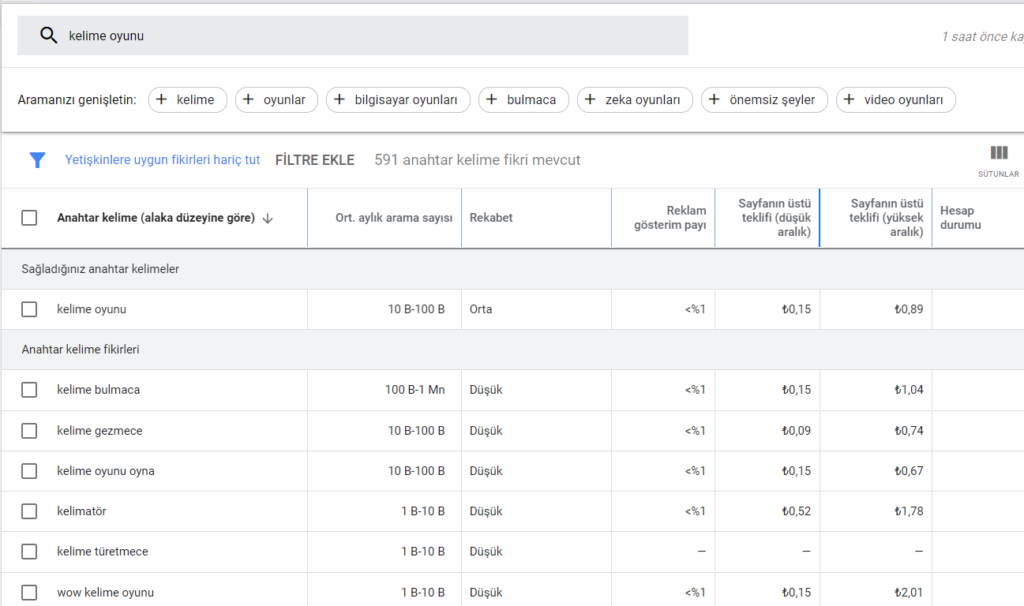The height and width of the screenshot is (606, 1024).
Task: Add 'zeka oyunları' suggestion chip
Action: (634, 100)
